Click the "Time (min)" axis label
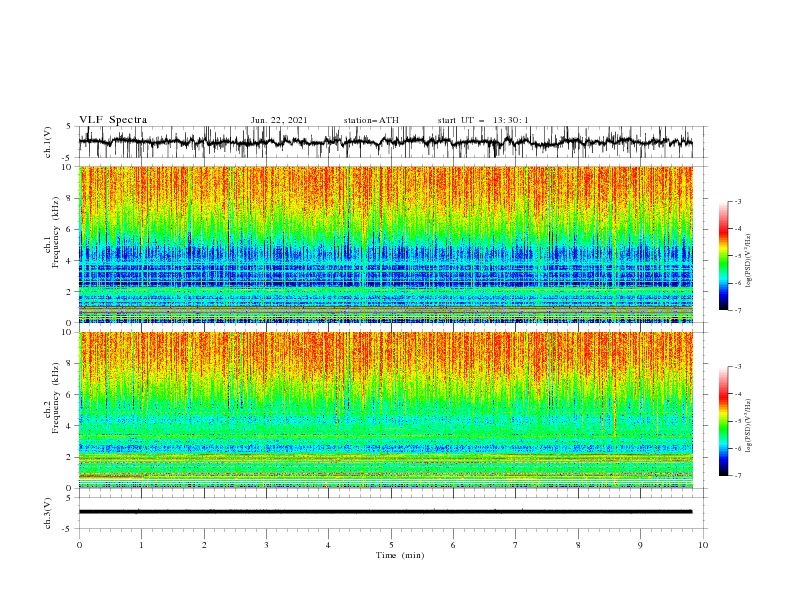This screenshot has width=792, height=612. (400, 555)
